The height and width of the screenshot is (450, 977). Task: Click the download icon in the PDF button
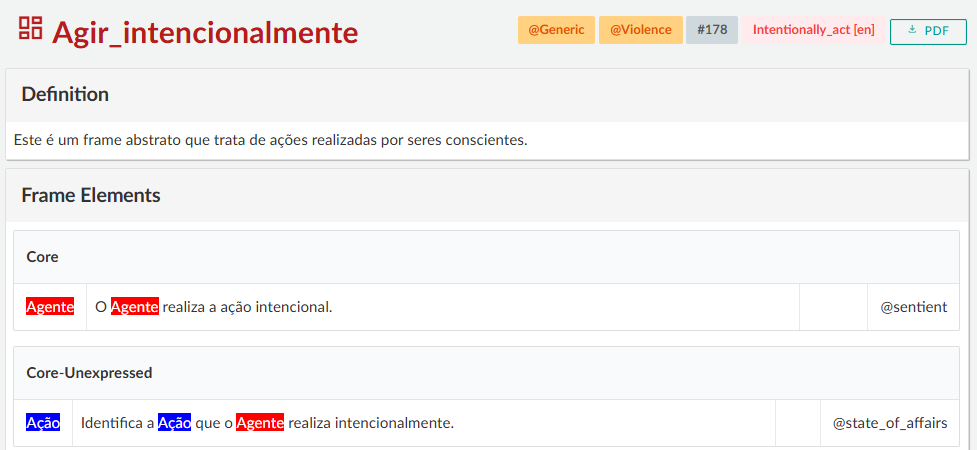tap(912, 30)
